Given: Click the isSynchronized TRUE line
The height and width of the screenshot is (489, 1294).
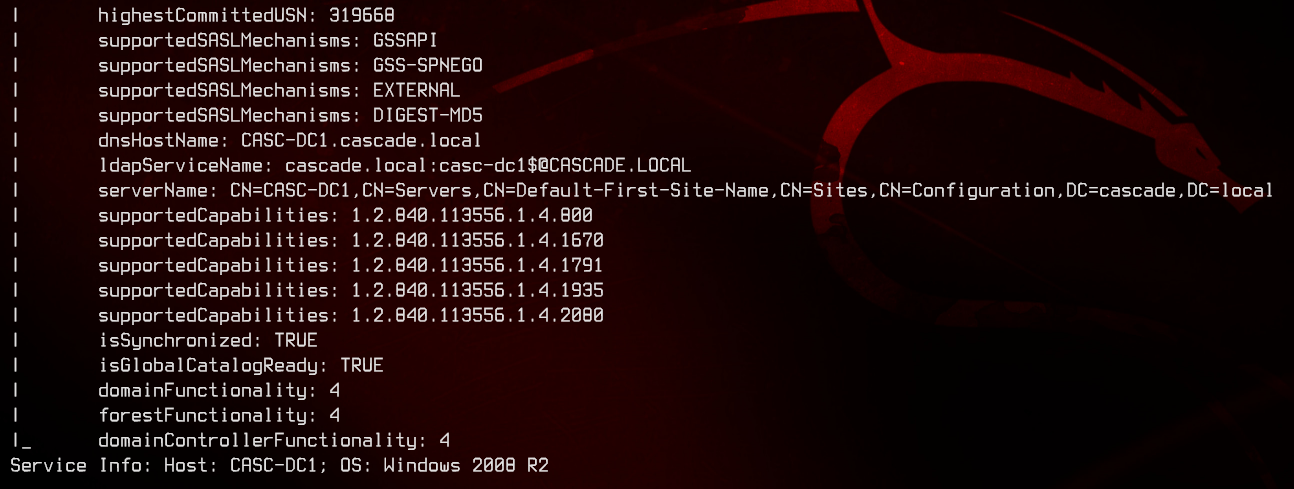Looking at the screenshot, I should pos(208,340).
